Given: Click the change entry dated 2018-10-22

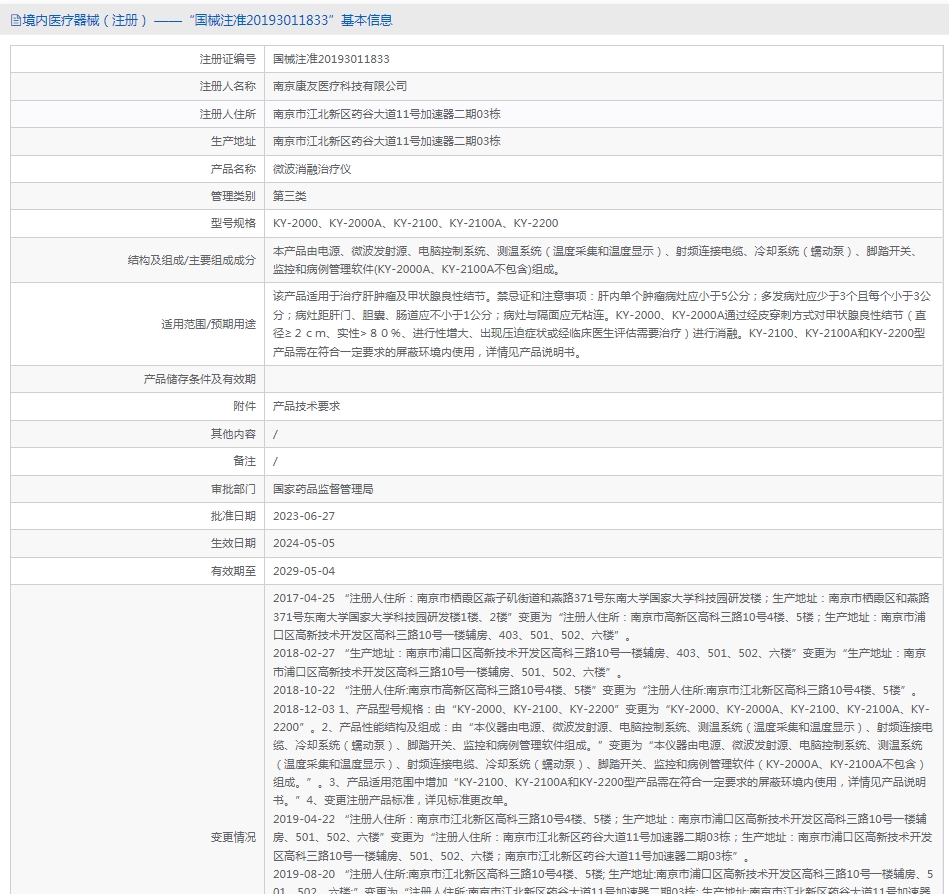Looking at the screenshot, I should tap(596, 691).
